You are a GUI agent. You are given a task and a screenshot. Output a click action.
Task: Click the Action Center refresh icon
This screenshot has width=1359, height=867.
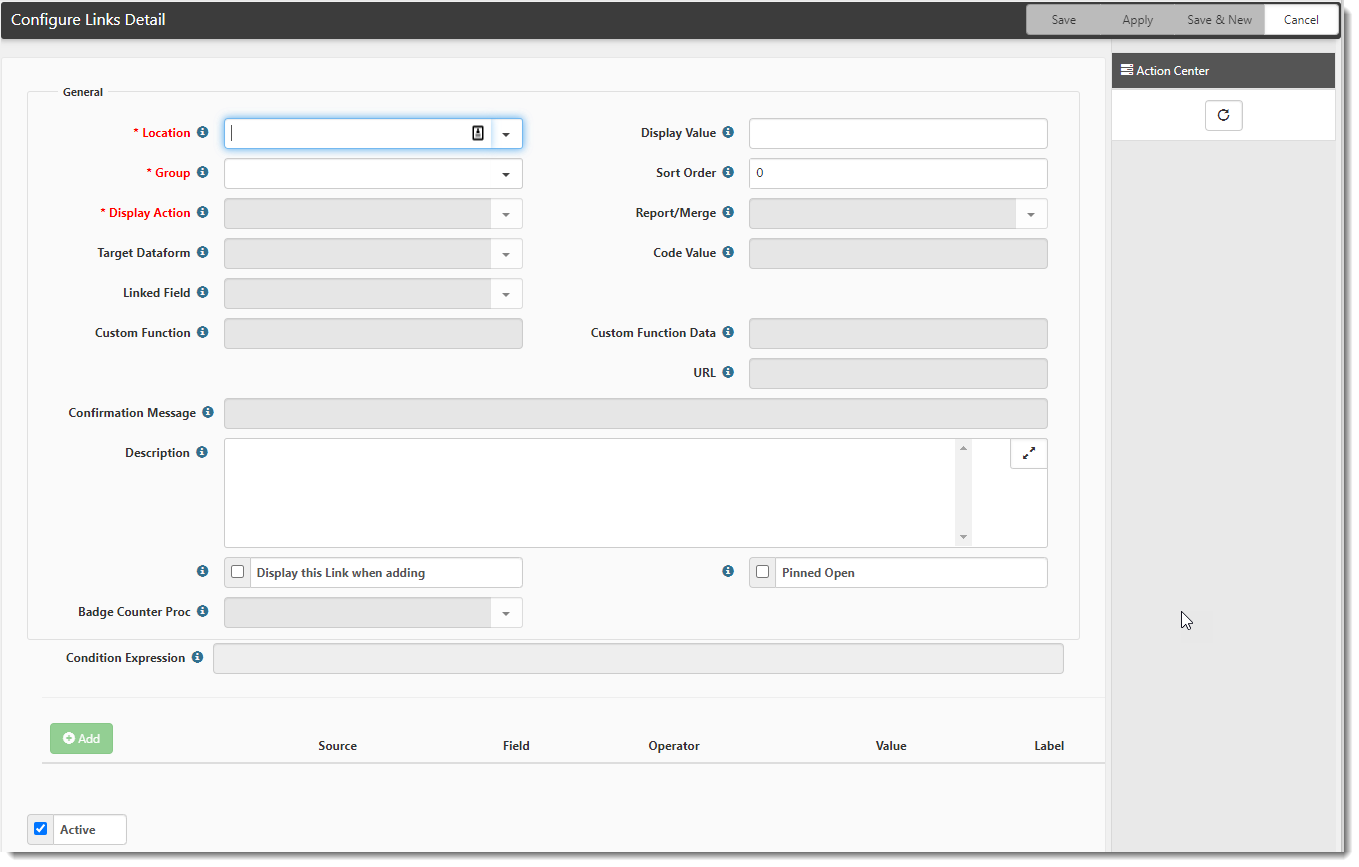pyautogui.click(x=1223, y=115)
